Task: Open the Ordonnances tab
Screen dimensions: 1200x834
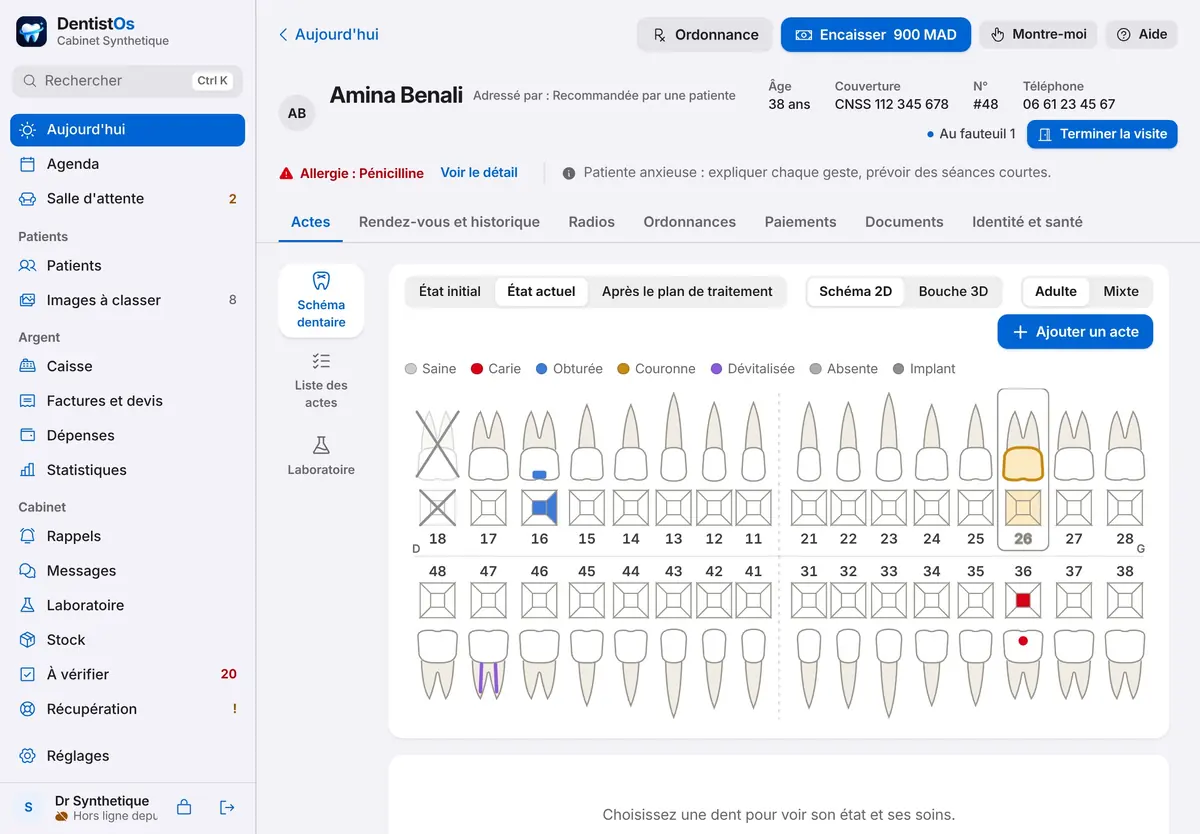Action: [690, 222]
